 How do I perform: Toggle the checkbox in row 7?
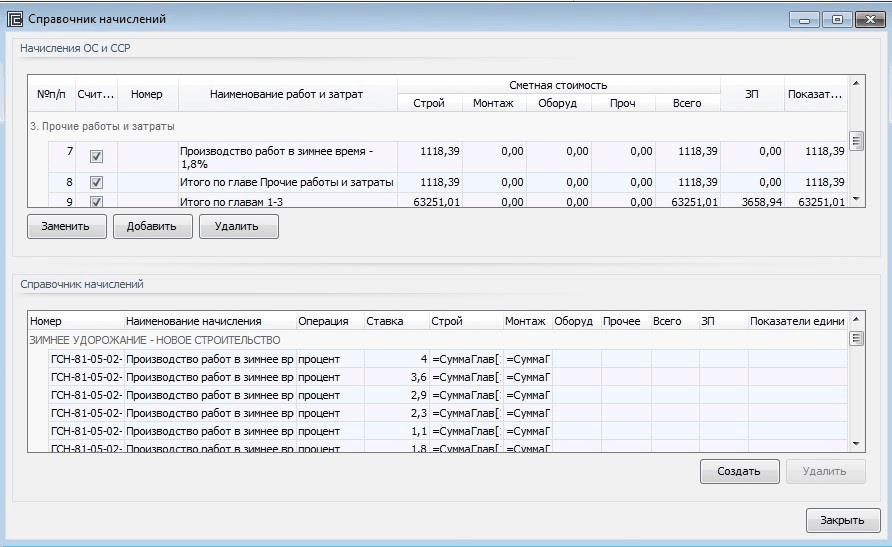pyautogui.click(x=96, y=156)
